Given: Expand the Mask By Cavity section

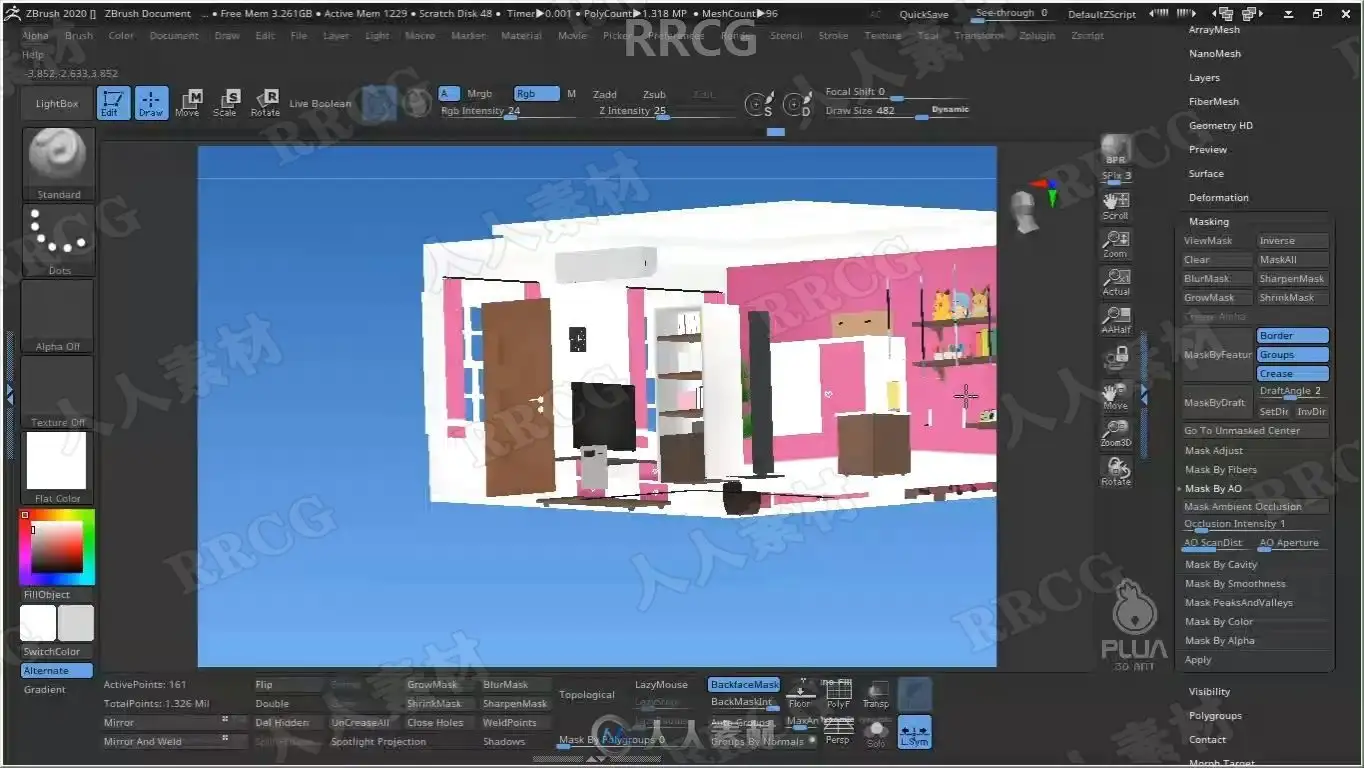Looking at the screenshot, I should coord(1221,565).
